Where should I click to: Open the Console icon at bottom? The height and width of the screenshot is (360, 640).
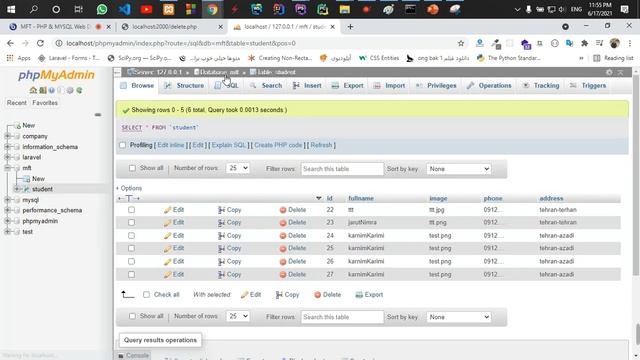(120, 356)
